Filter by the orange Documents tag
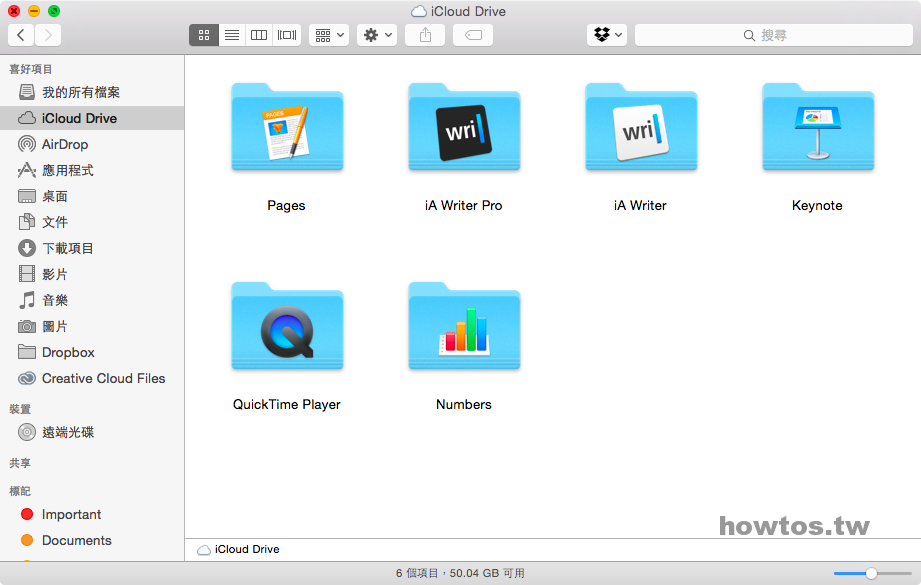 (x=92, y=540)
